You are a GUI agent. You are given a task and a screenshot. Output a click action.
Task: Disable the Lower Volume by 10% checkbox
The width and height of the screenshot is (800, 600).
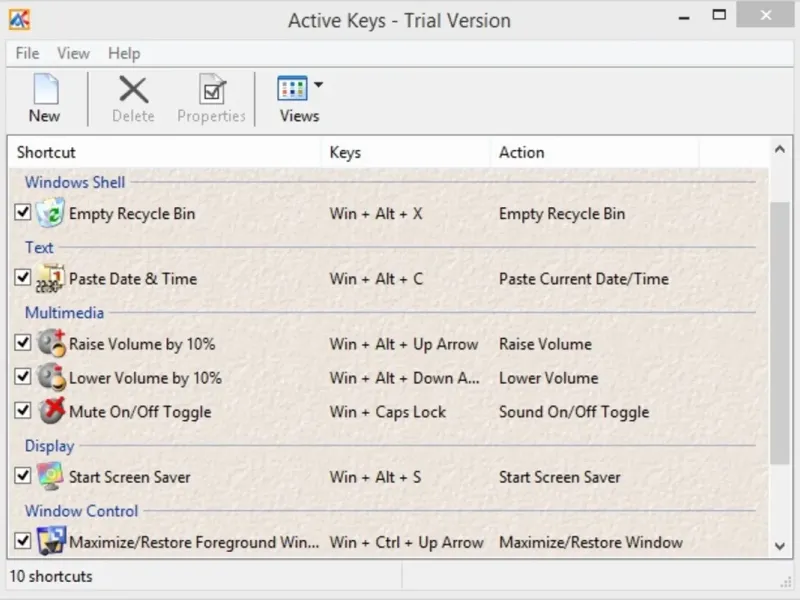22,377
